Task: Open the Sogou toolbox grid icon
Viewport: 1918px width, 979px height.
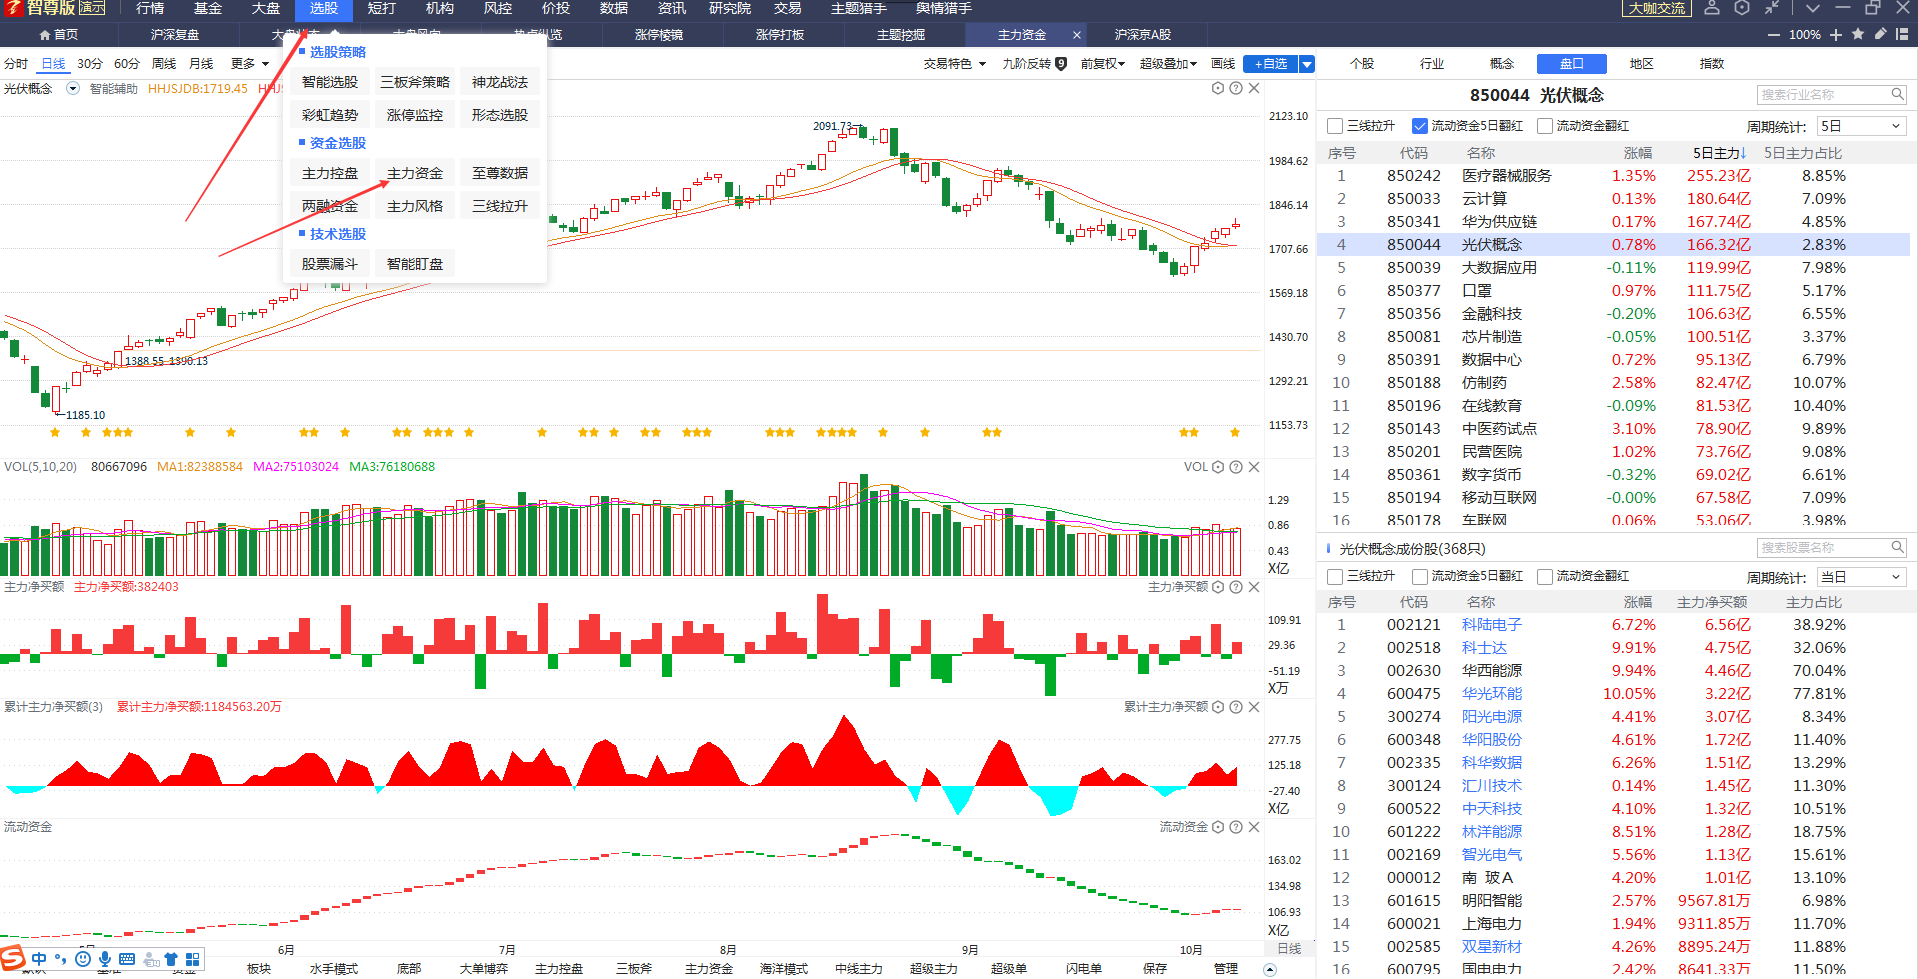Action: pyautogui.click(x=193, y=959)
